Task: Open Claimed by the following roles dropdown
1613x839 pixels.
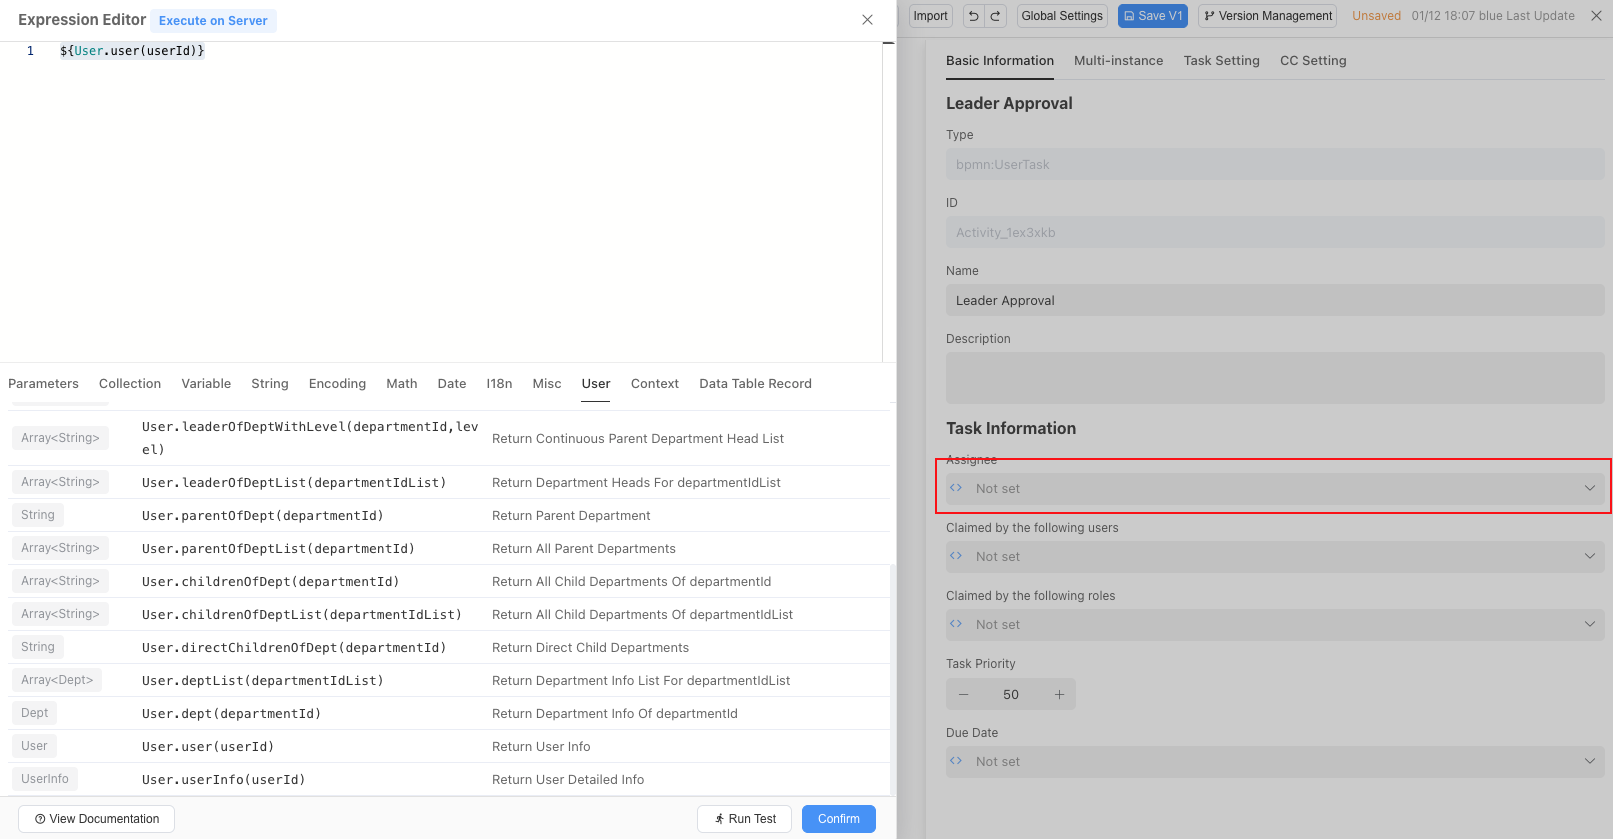Action: (x=1589, y=624)
